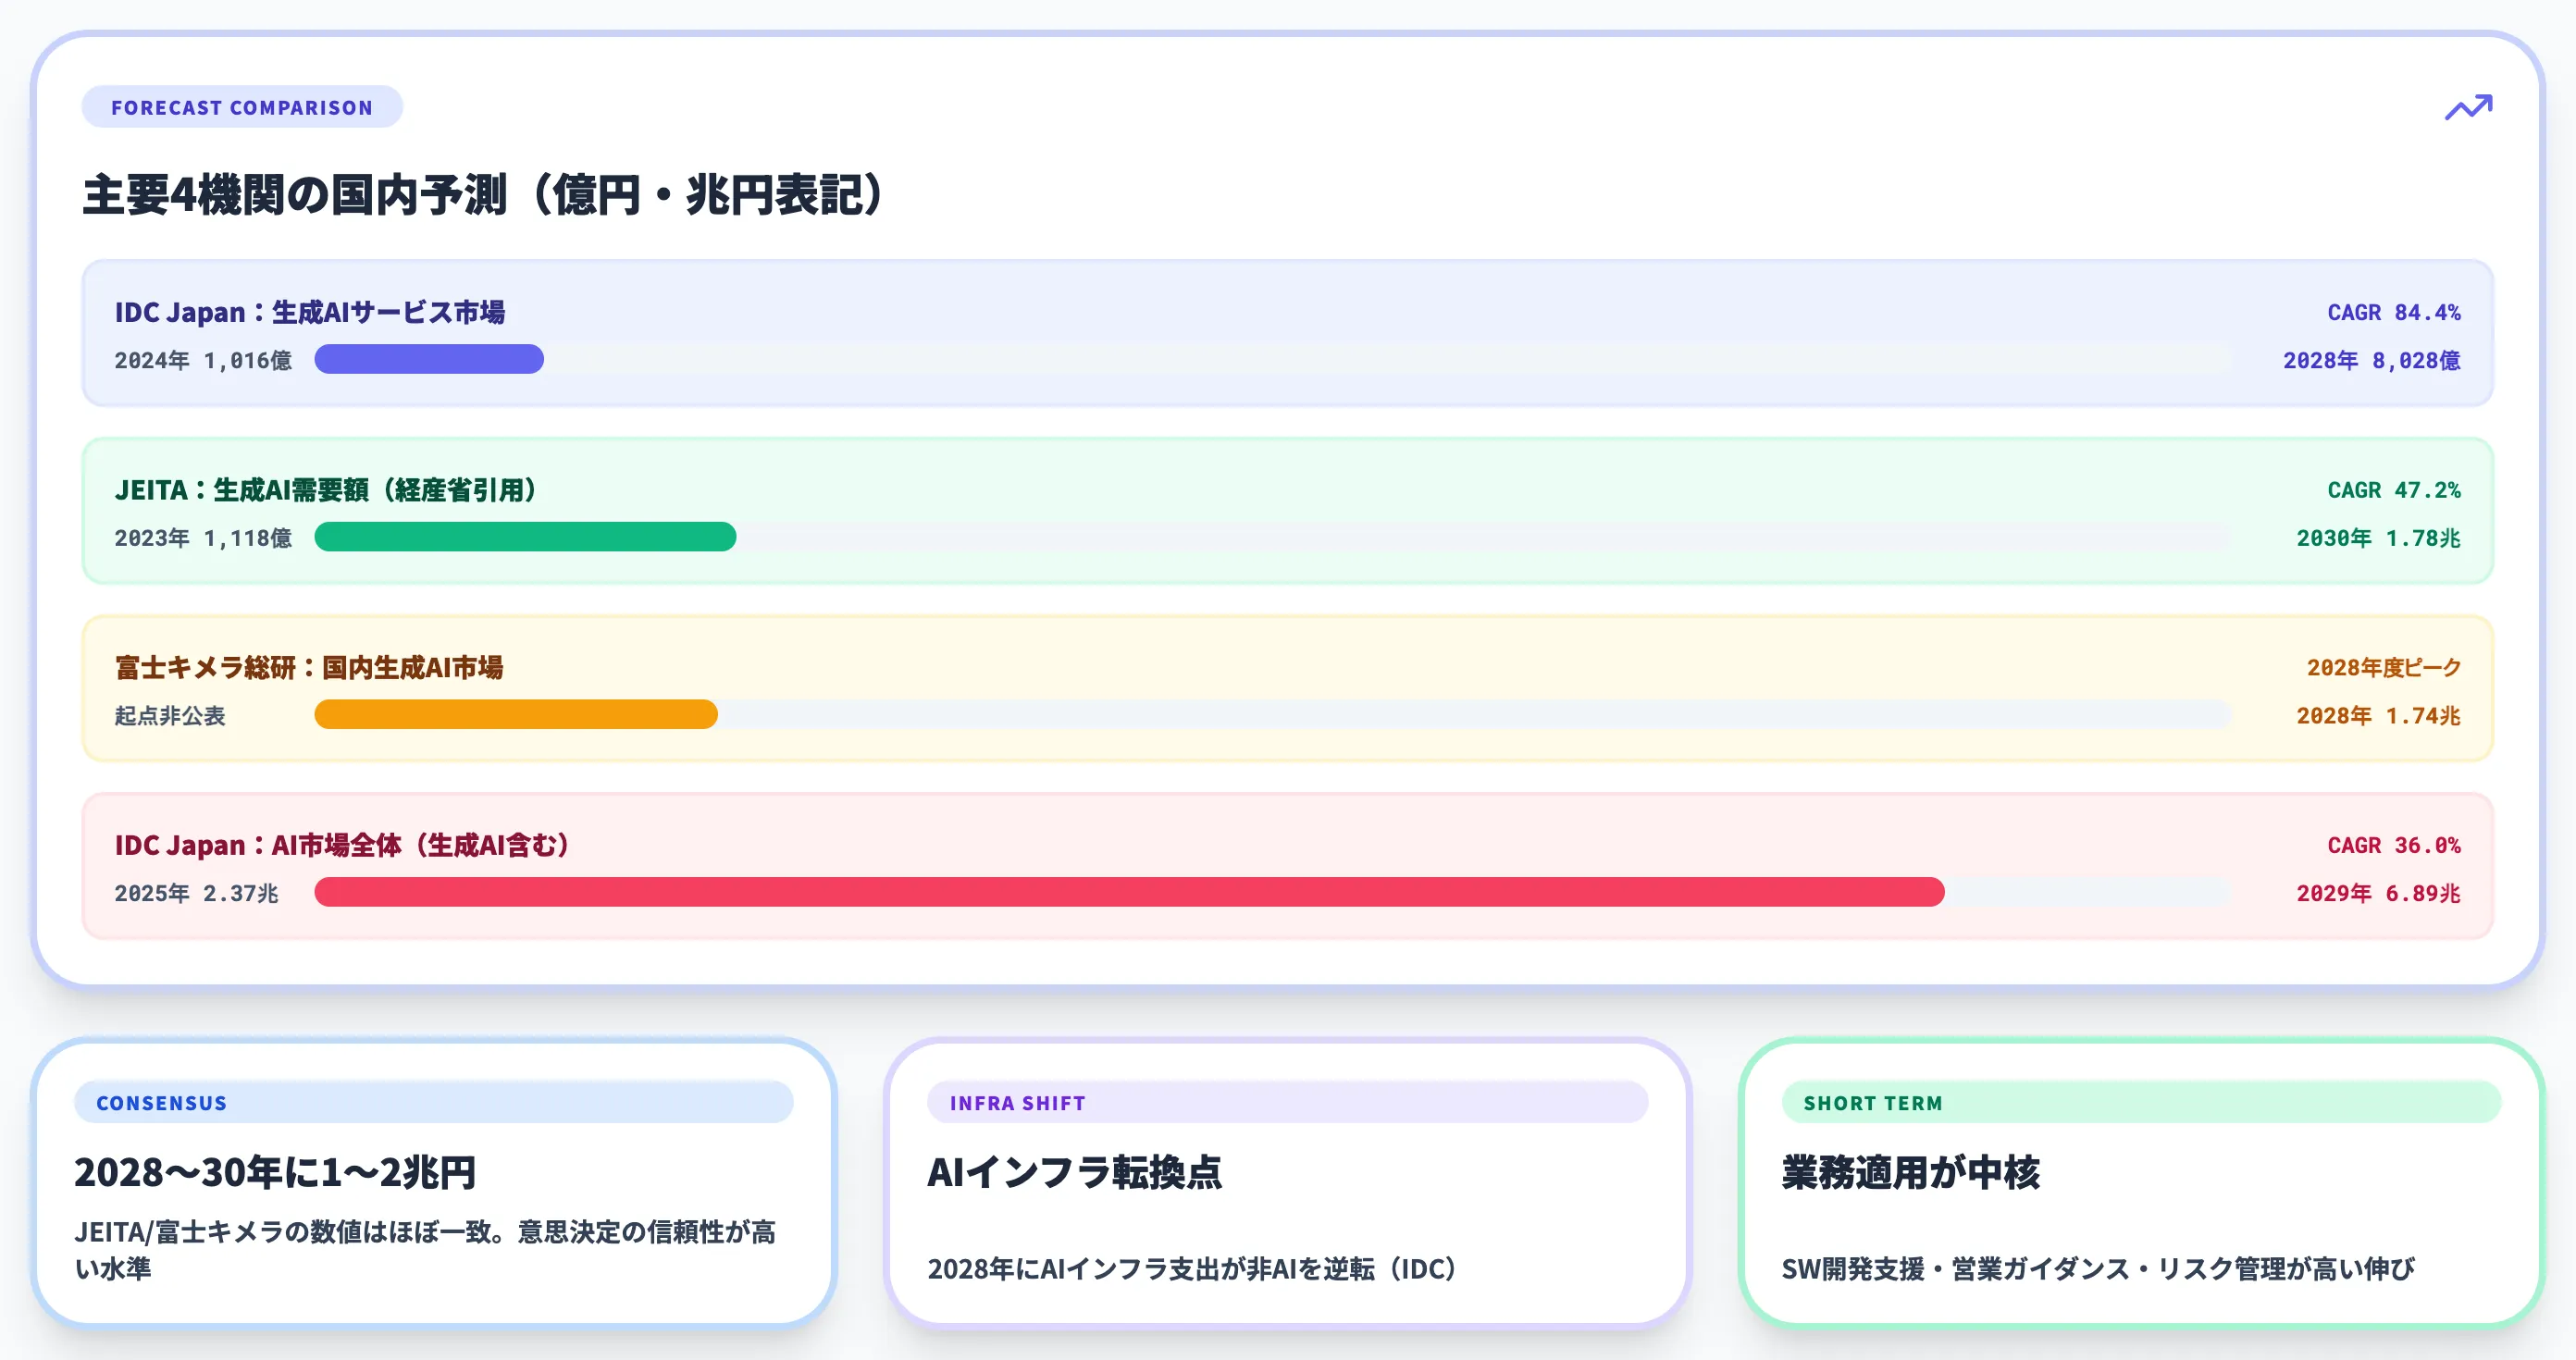Click the trending-up arrow icon
The height and width of the screenshot is (1360, 2576).
(x=2469, y=107)
